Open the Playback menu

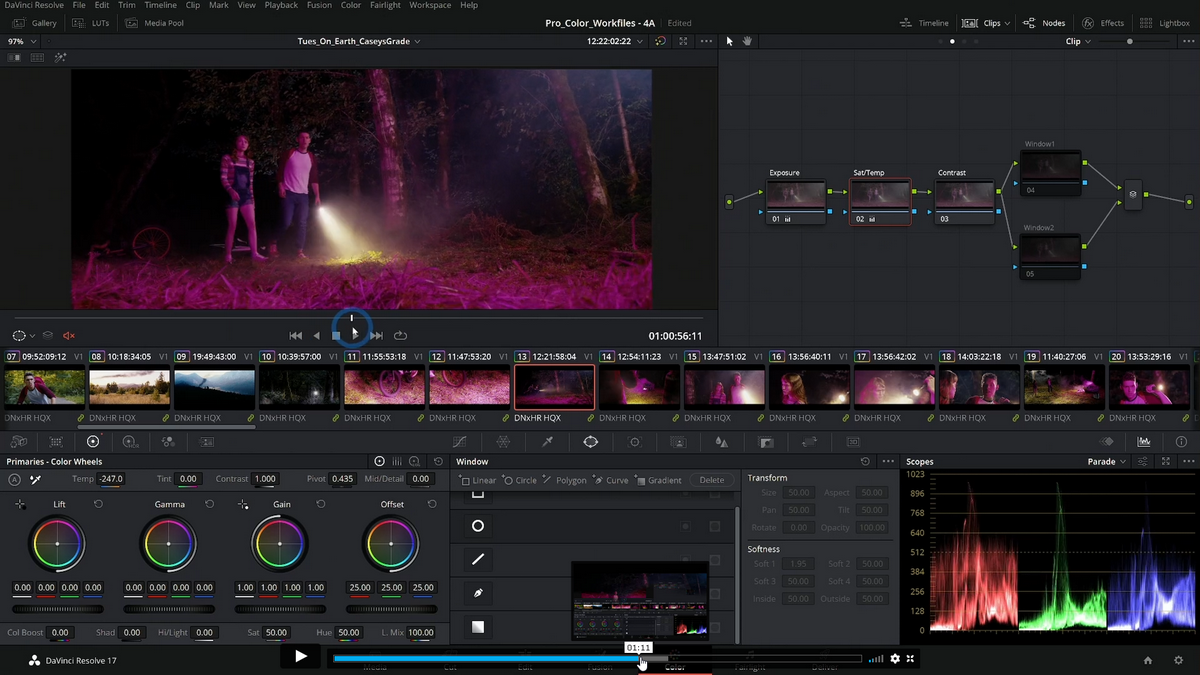pyautogui.click(x=281, y=5)
